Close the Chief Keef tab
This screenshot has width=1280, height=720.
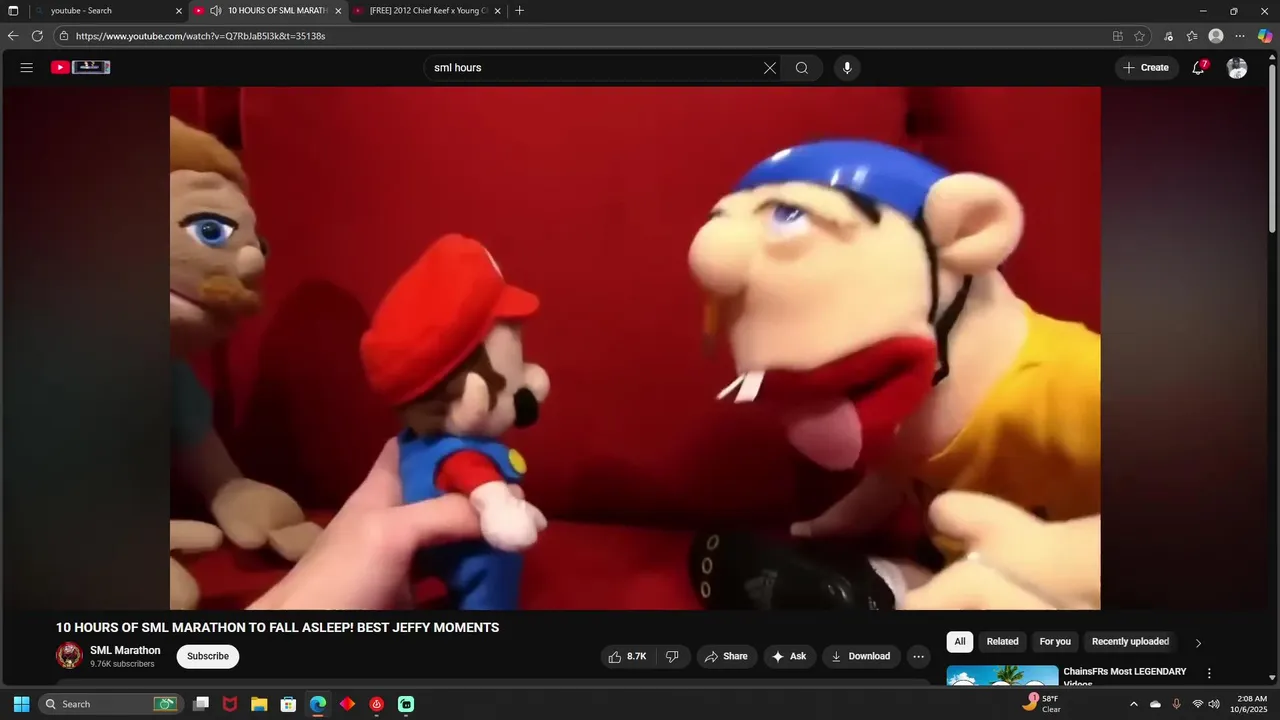pos(498,11)
